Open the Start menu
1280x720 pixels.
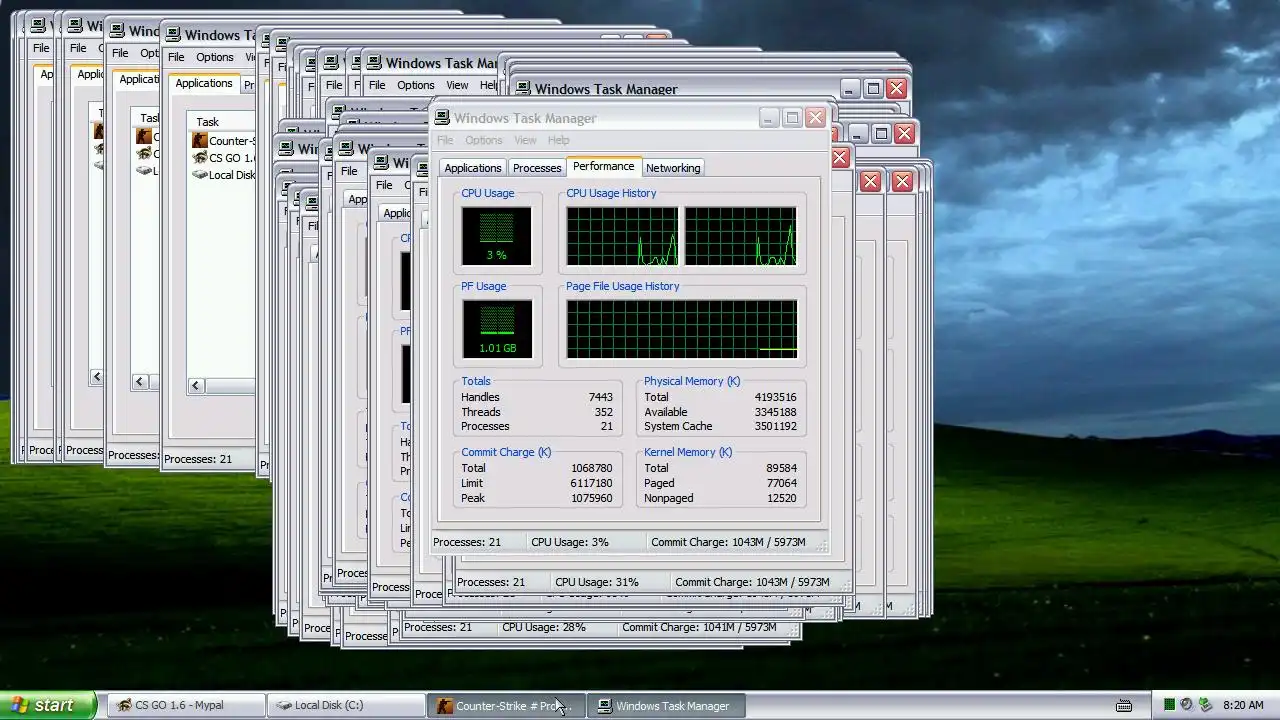(48, 705)
